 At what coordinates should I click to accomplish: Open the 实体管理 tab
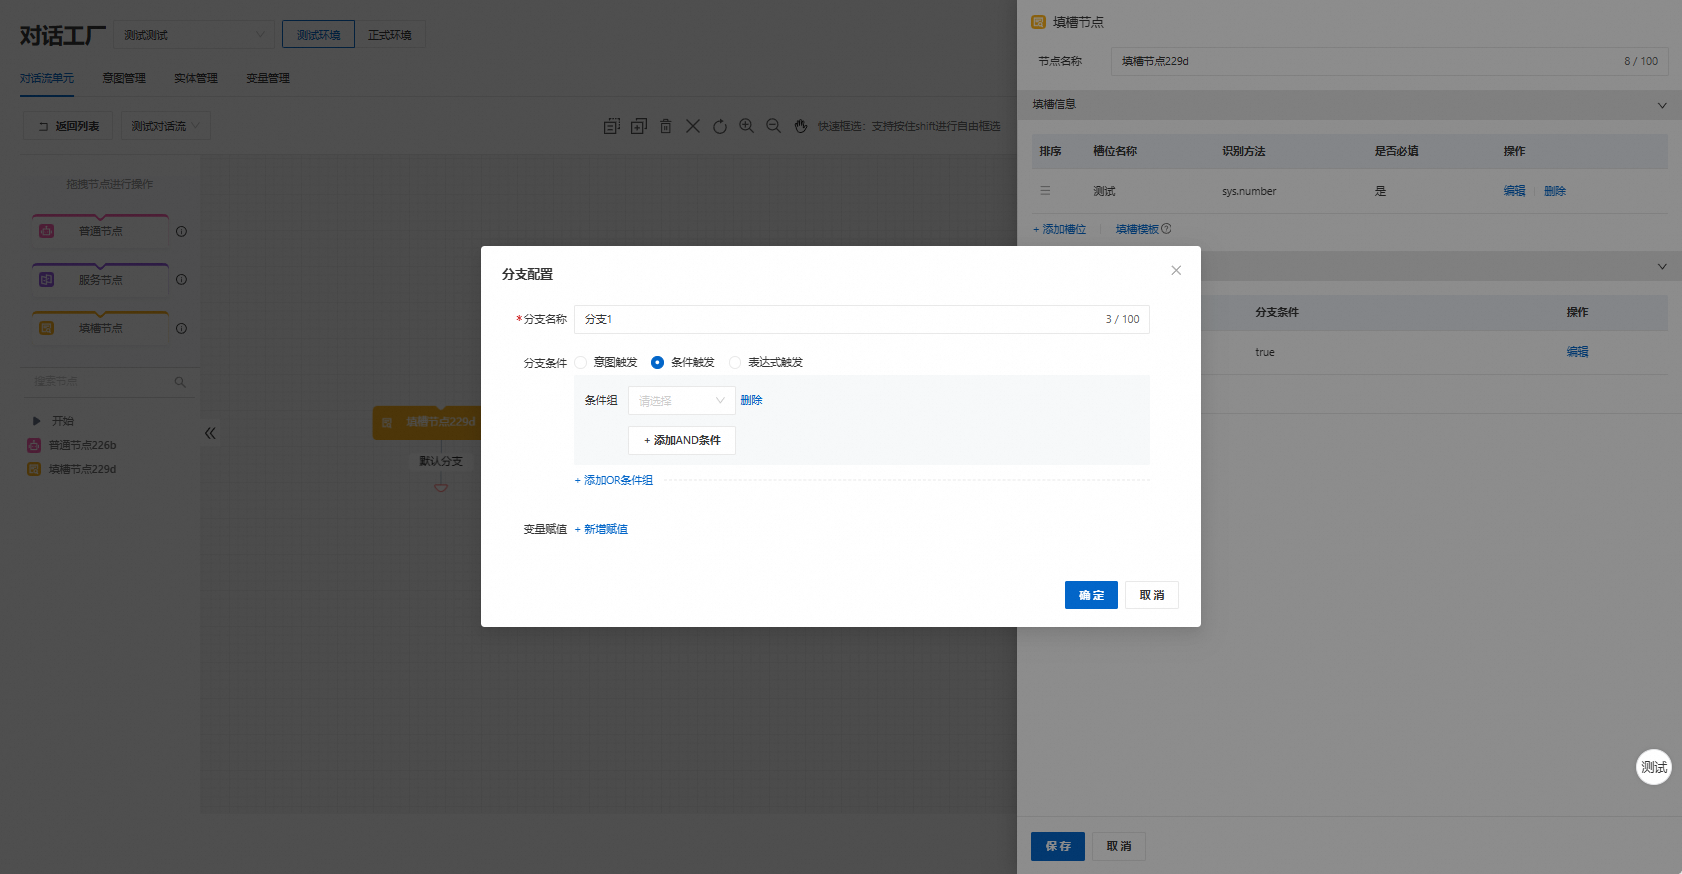click(x=196, y=78)
